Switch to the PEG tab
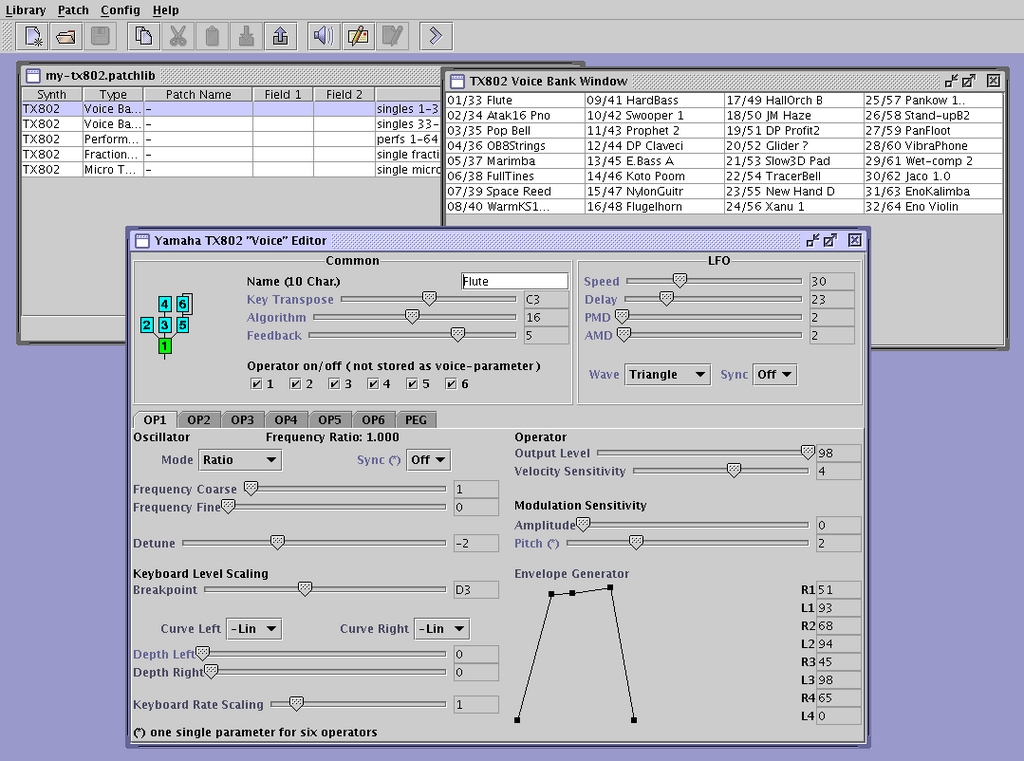This screenshot has width=1024, height=761. pyautogui.click(x=418, y=420)
